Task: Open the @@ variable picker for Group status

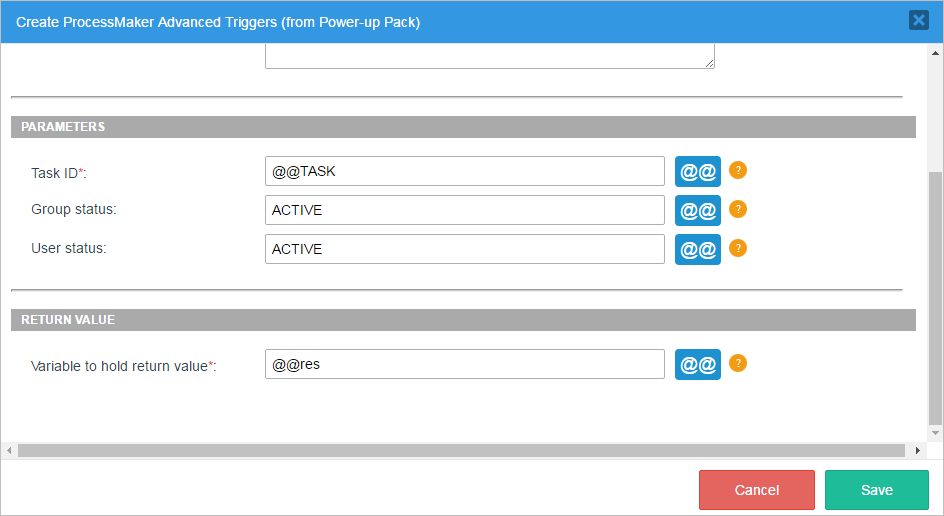Action: point(697,210)
